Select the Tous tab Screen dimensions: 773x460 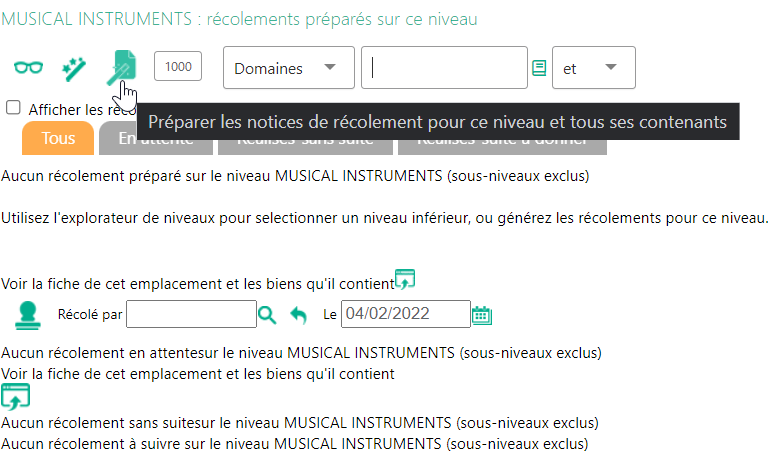[x=58, y=139]
